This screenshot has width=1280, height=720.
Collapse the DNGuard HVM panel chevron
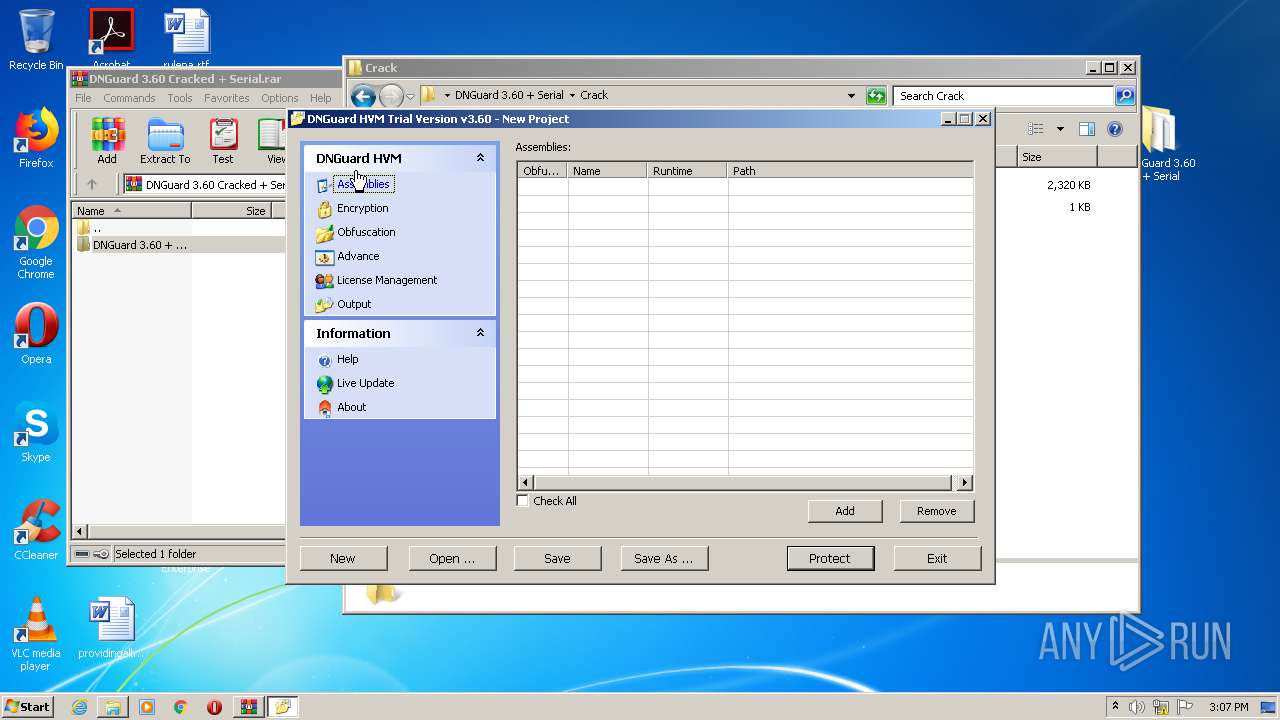480,158
